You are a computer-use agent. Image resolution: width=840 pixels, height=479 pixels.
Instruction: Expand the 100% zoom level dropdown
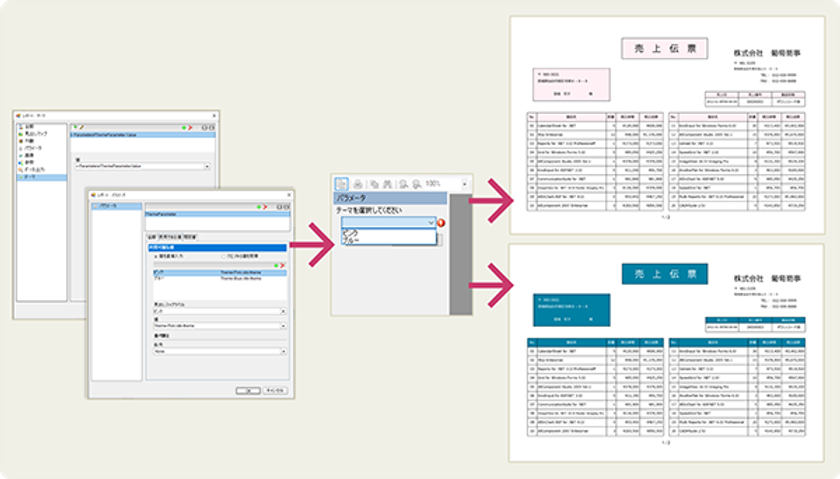pos(464,184)
